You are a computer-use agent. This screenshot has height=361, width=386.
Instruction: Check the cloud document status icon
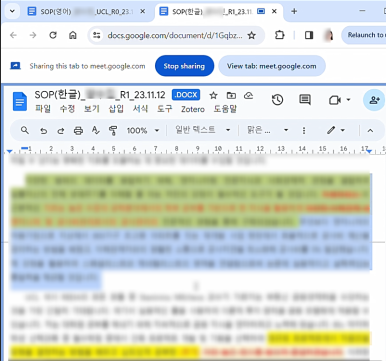(x=248, y=96)
